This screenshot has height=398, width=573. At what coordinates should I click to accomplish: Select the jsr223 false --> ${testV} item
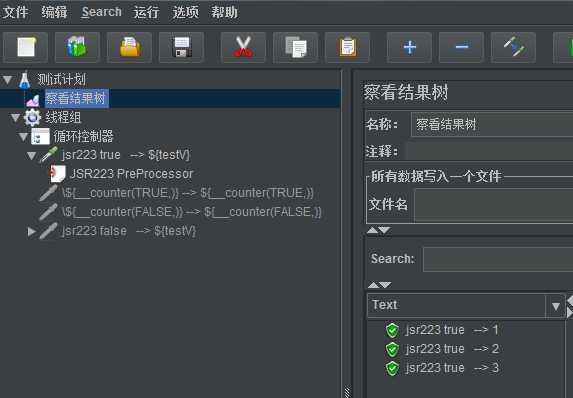(x=129, y=231)
